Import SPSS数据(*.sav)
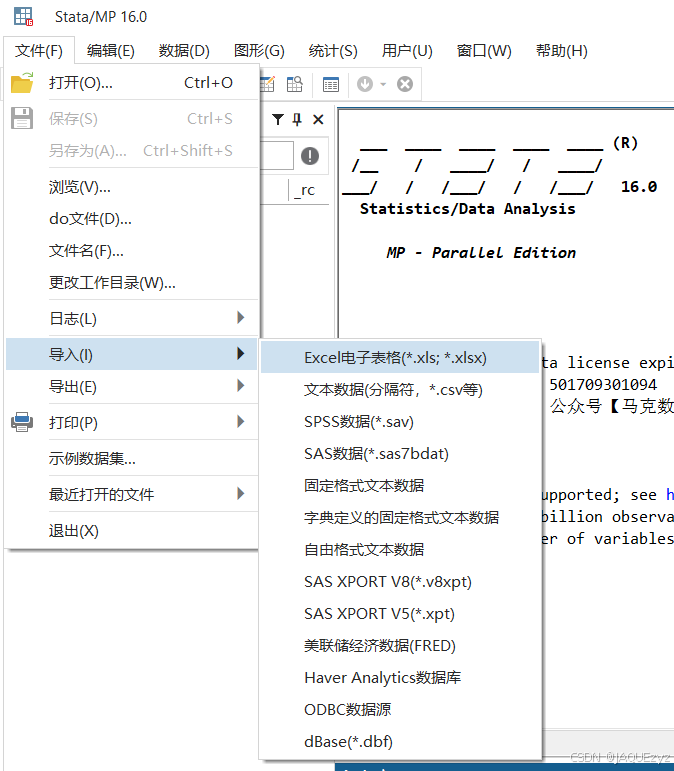 [x=400, y=421]
